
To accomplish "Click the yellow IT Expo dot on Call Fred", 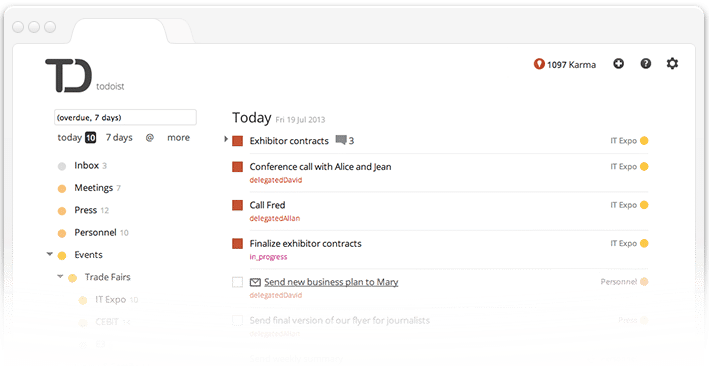I will (x=644, y=205).
